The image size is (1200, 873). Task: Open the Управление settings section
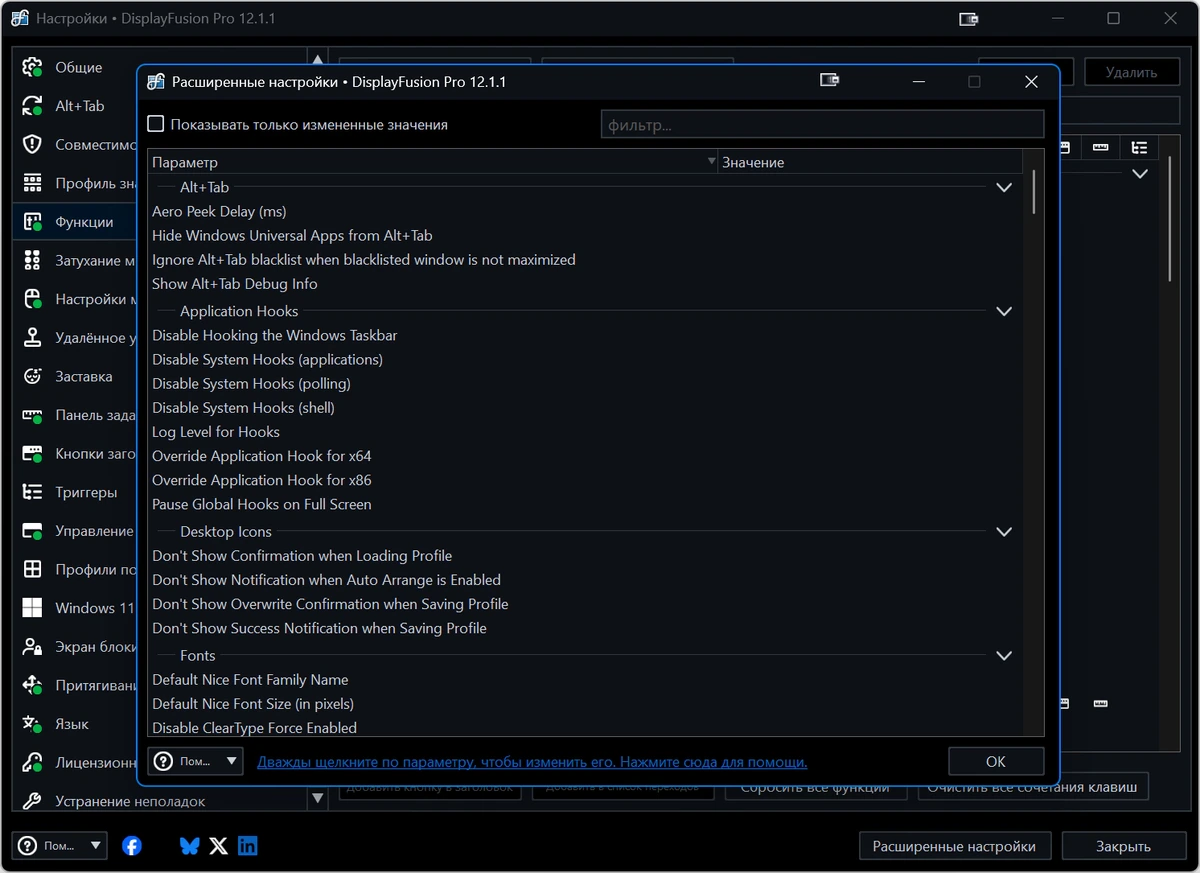75,531
